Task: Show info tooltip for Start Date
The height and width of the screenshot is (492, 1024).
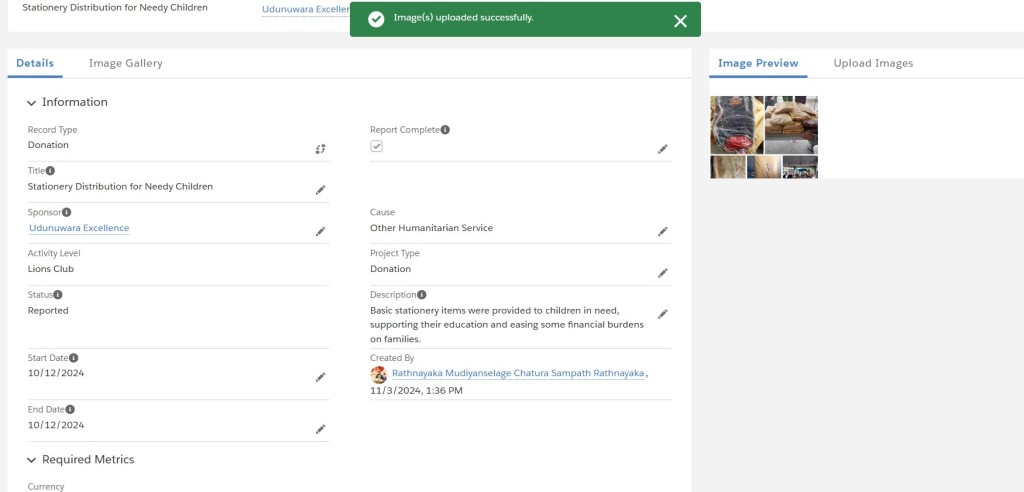Action: coord(74,358)
